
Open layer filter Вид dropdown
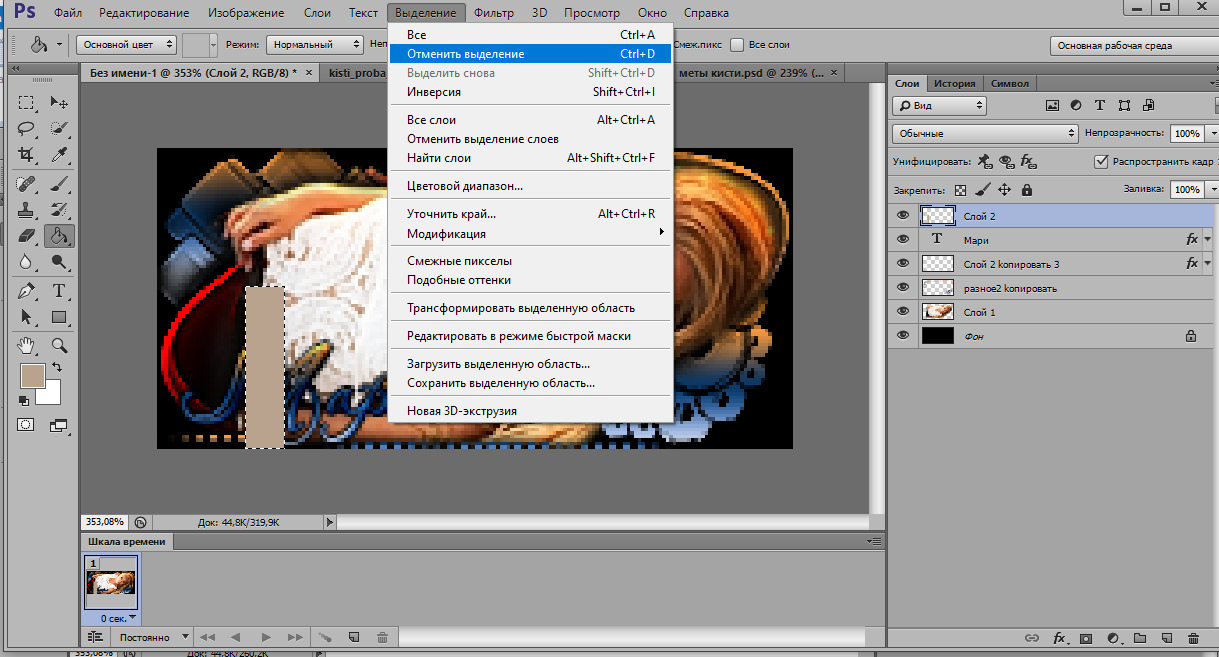pos(939,105)
